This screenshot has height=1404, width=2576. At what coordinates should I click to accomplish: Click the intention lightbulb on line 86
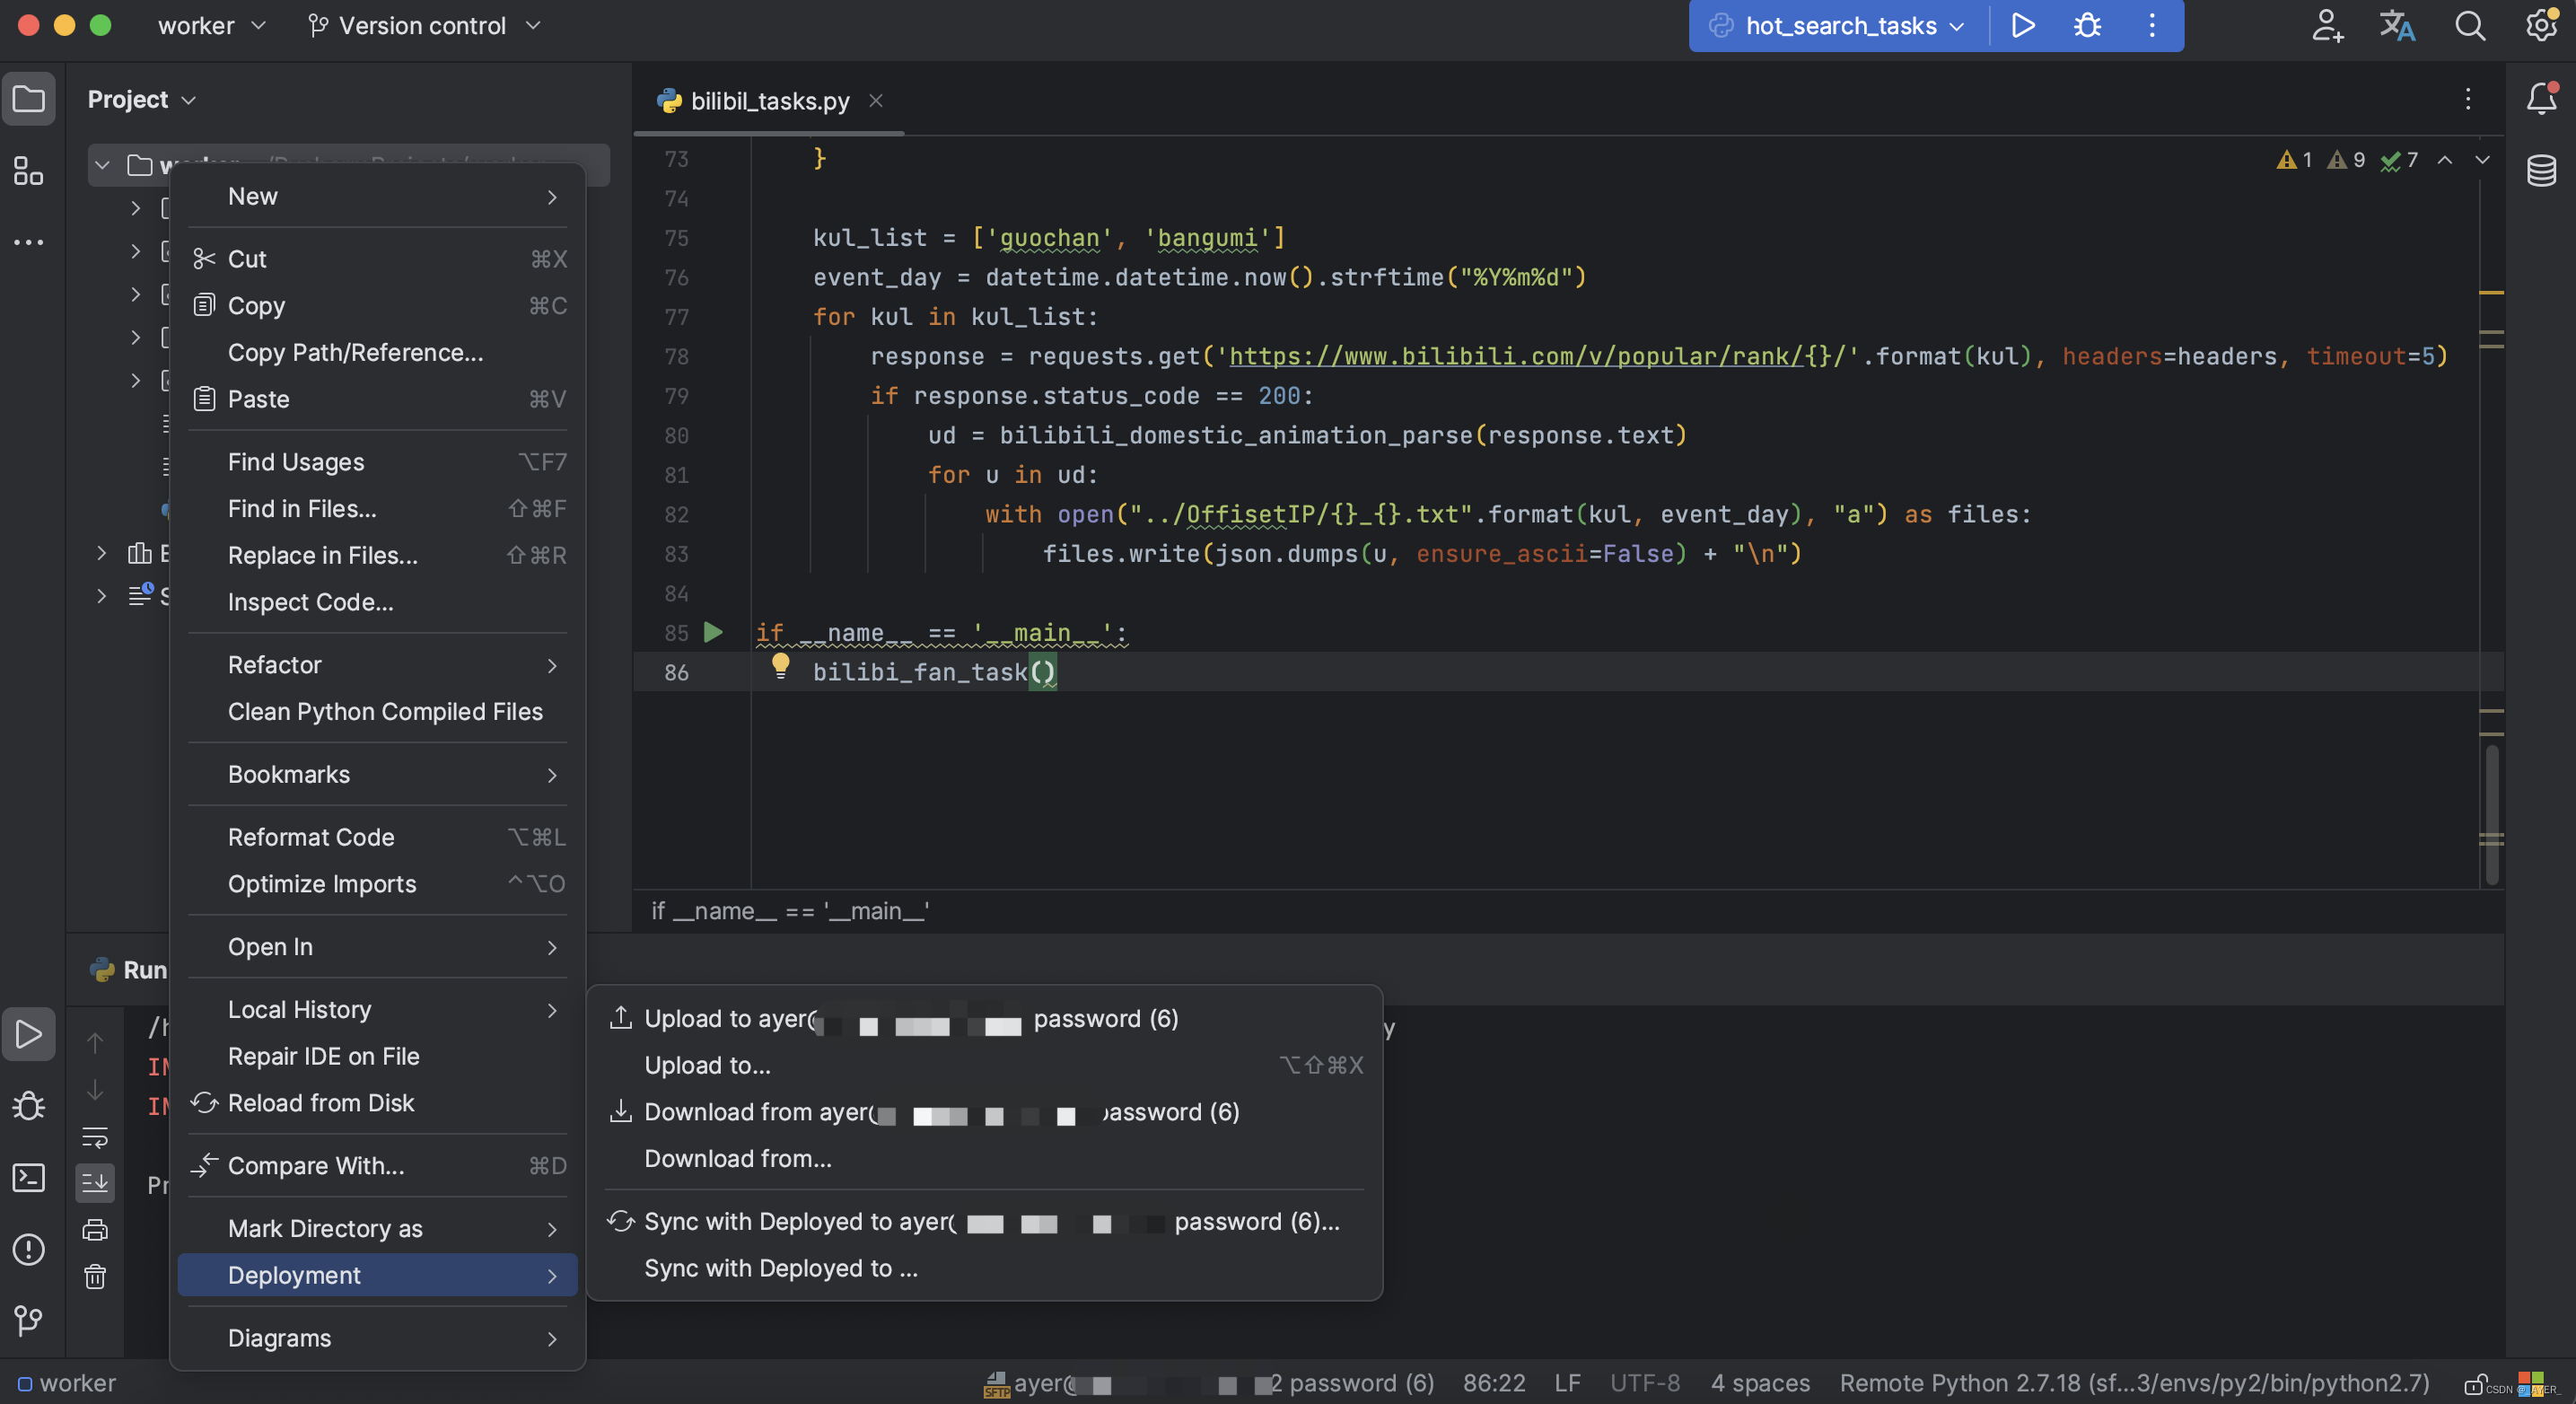780,665
